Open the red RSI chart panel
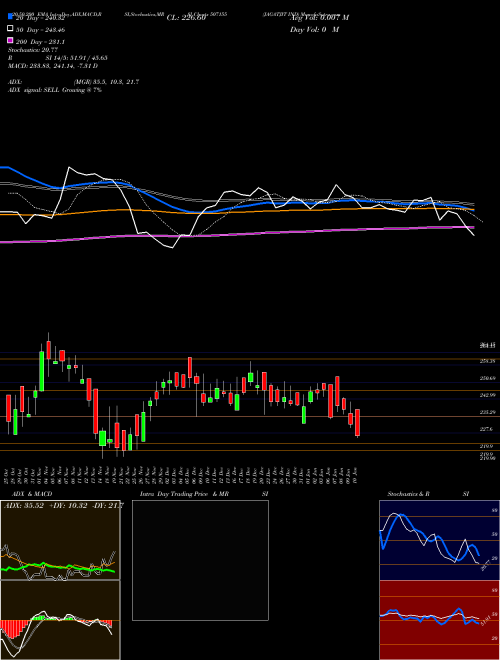This screenshot has width=500, height=660. (439, 620)
